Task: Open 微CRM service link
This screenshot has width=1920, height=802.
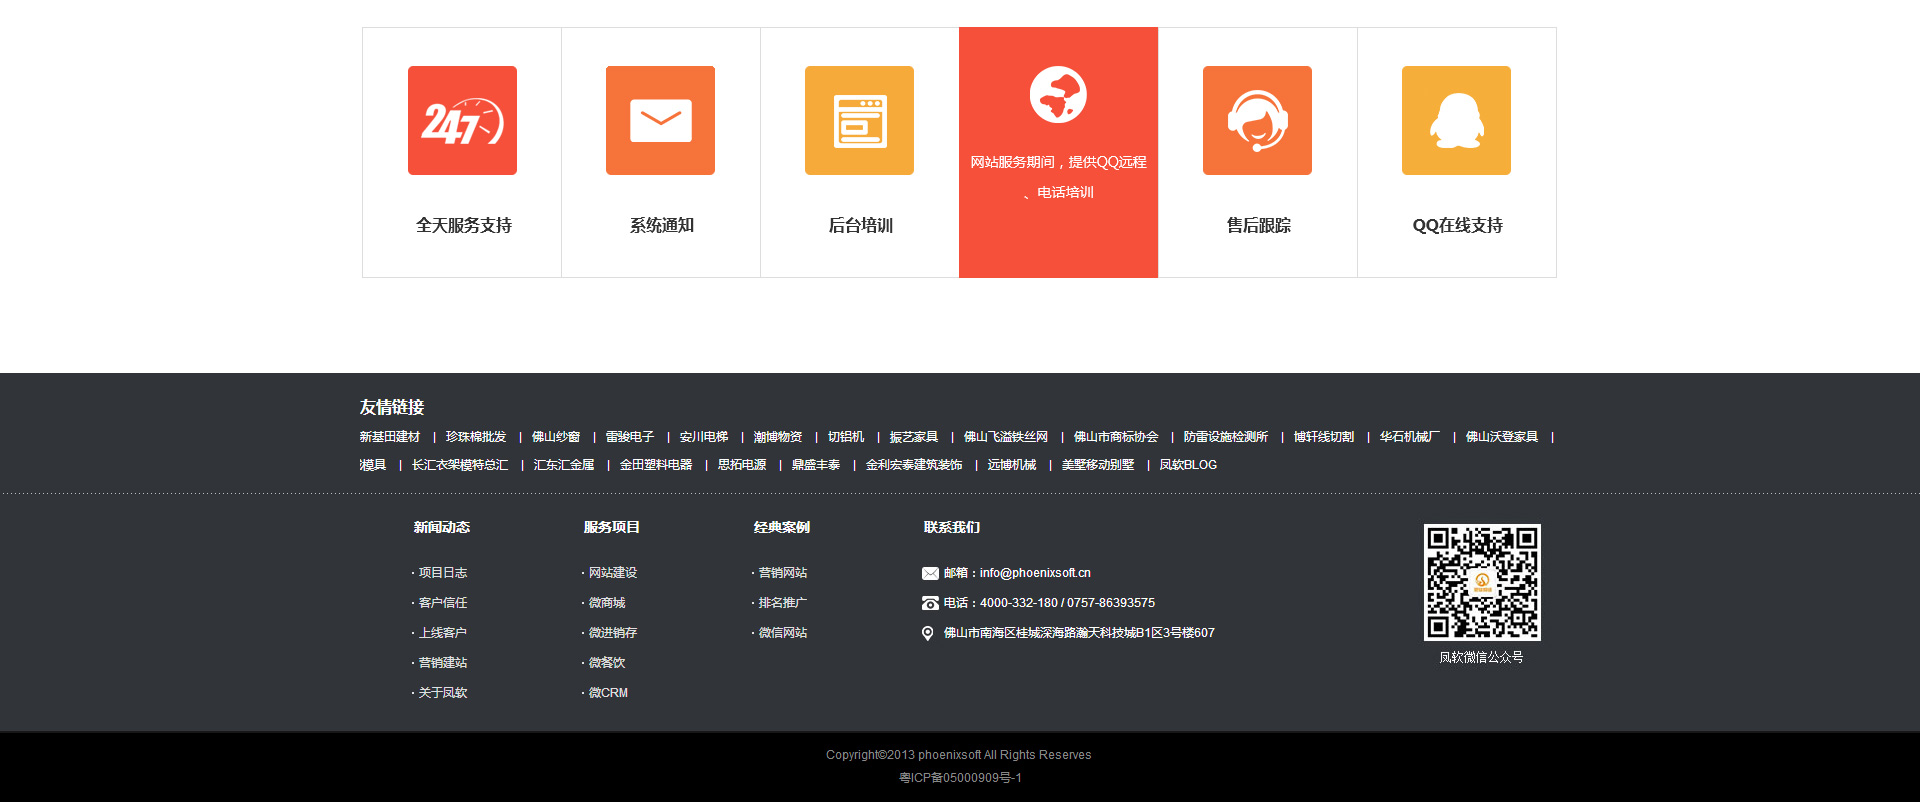Action: point(608,693)
